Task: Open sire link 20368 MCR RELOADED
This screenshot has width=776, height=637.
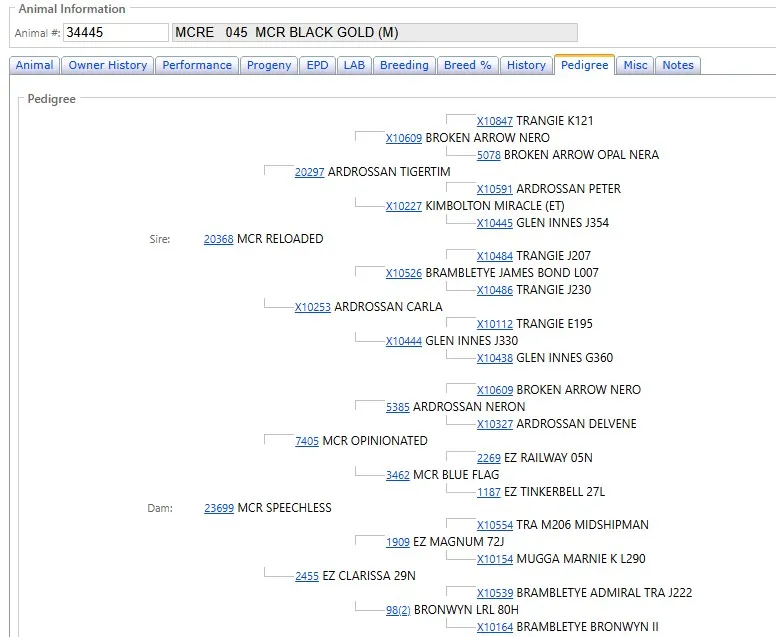Action: click(x=218, y=239)
